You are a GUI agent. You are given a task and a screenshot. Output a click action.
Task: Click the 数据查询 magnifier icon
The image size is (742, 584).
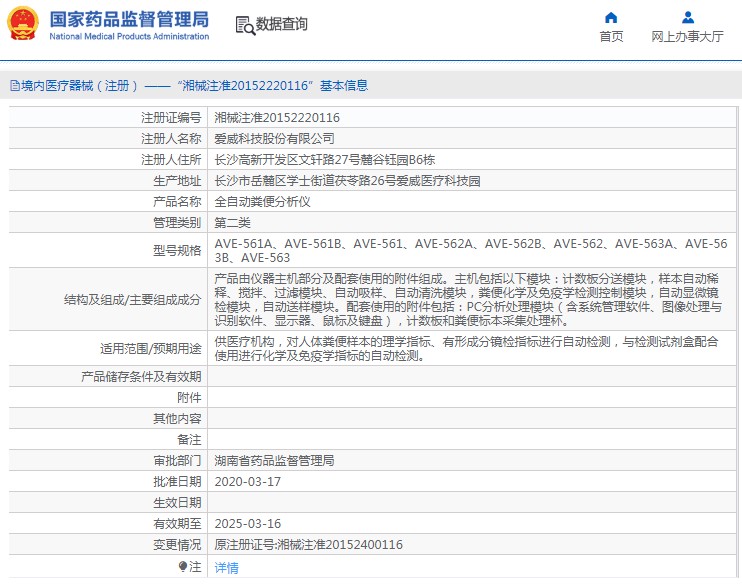(x=244, y=24)
